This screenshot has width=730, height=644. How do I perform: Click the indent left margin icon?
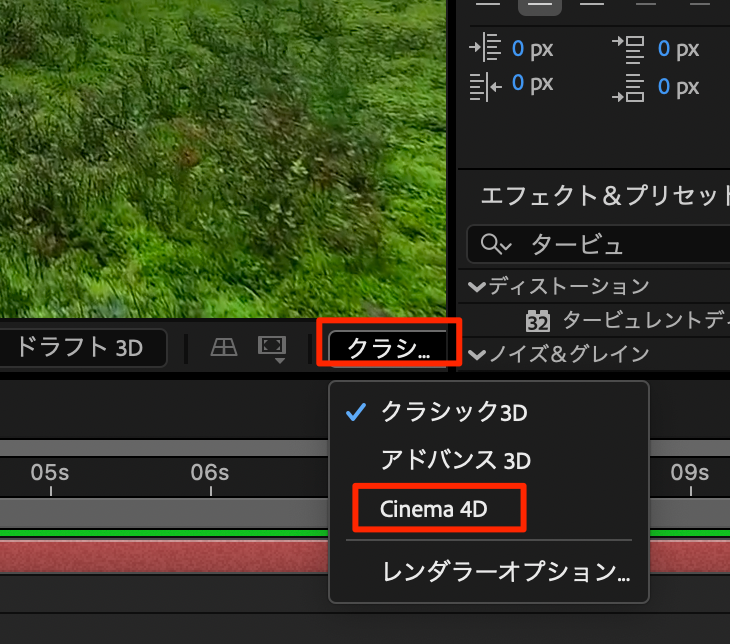point(485,49)
